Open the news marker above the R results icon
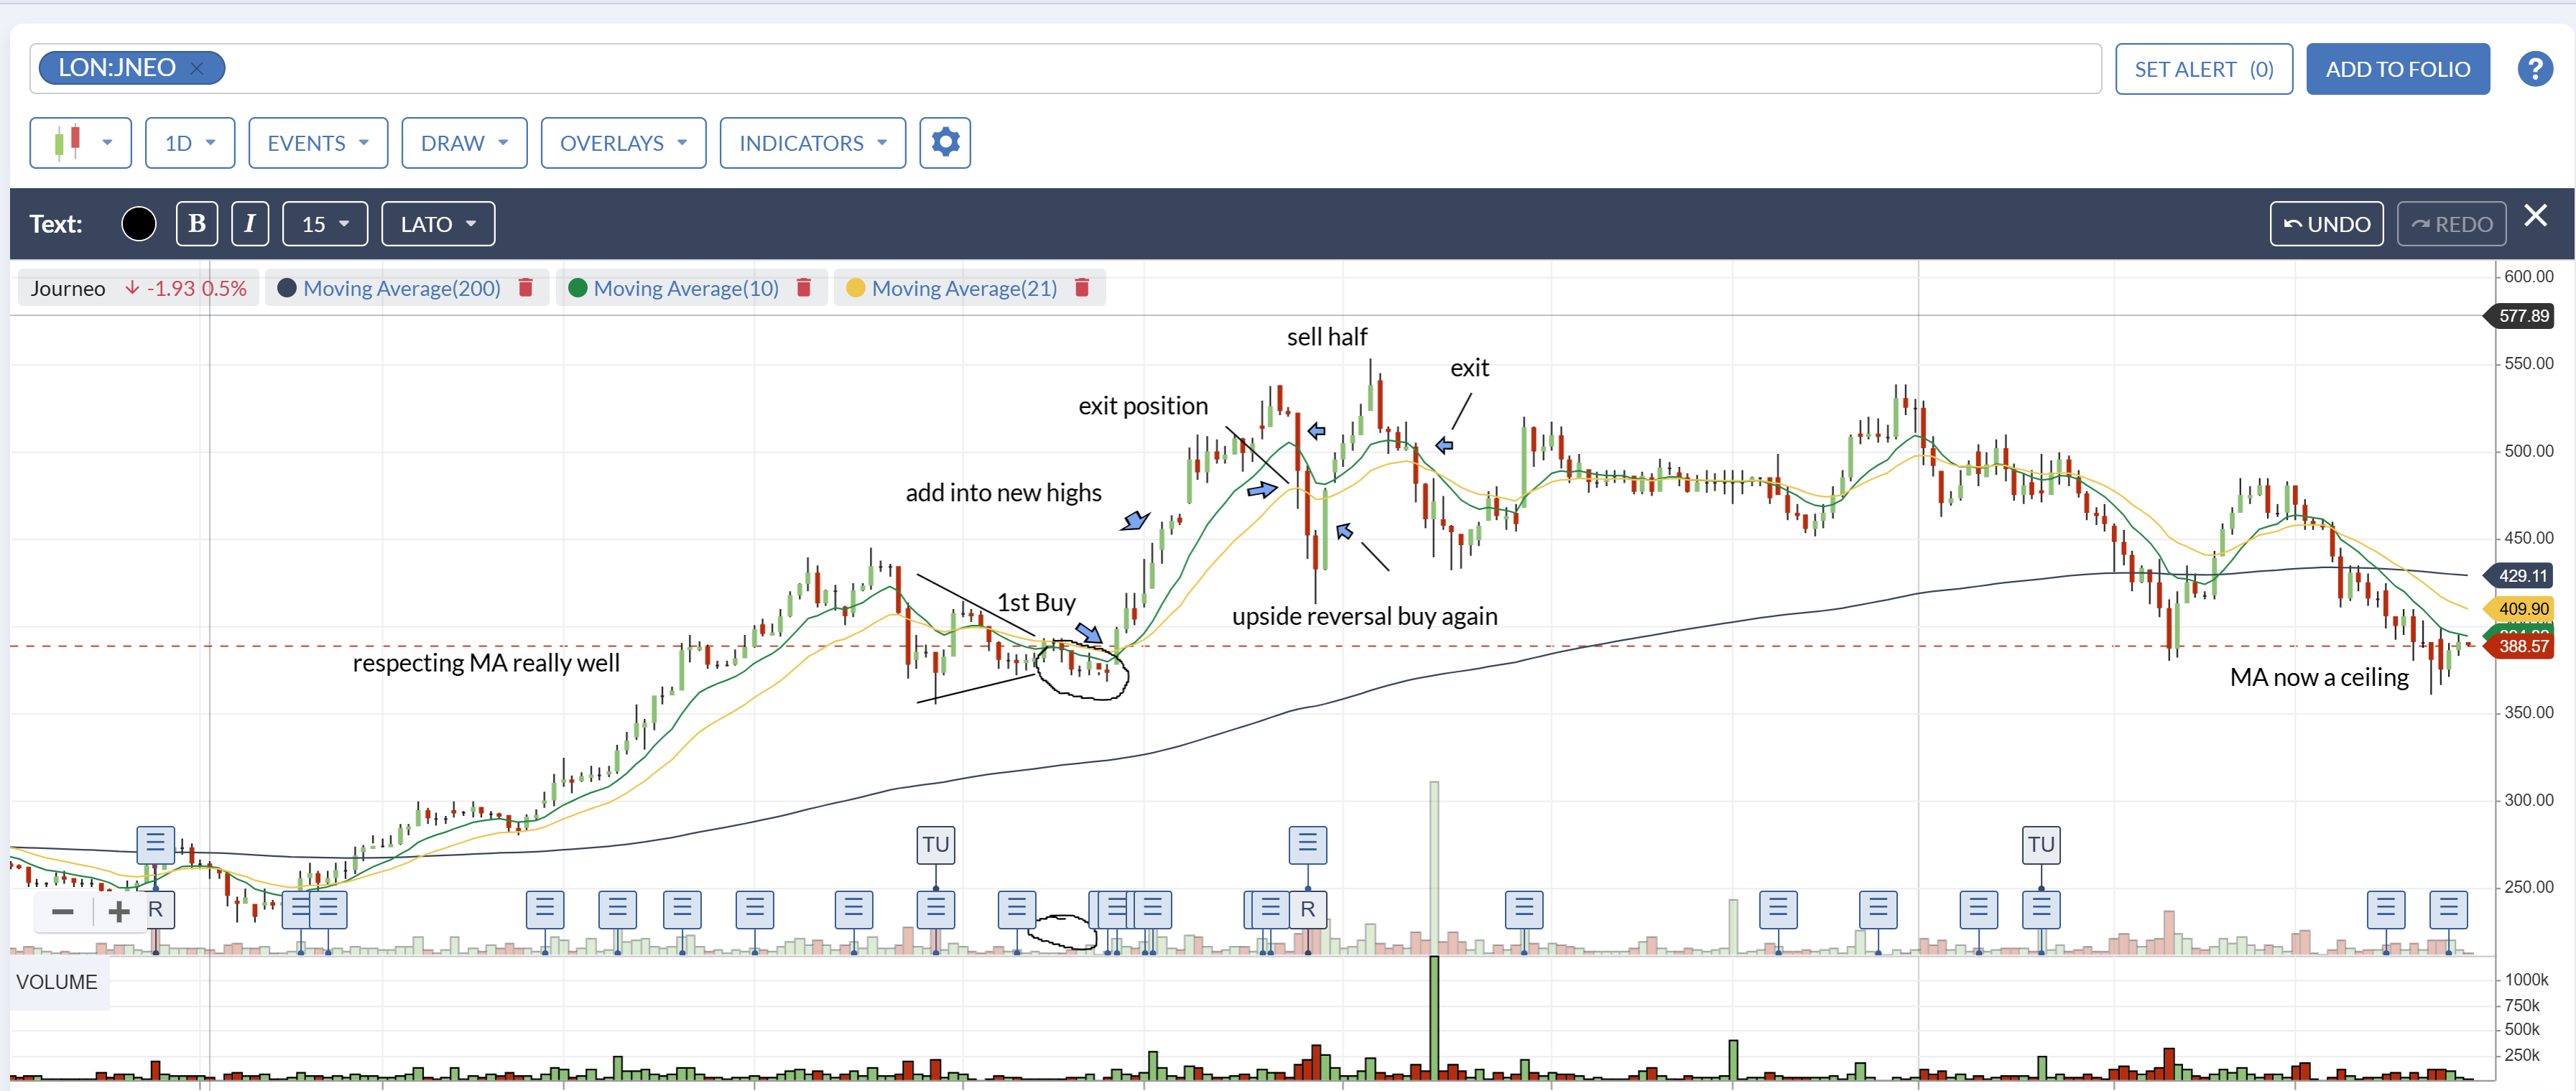The height and width of the screenshot is (1091, 2576). pos(155,845)
